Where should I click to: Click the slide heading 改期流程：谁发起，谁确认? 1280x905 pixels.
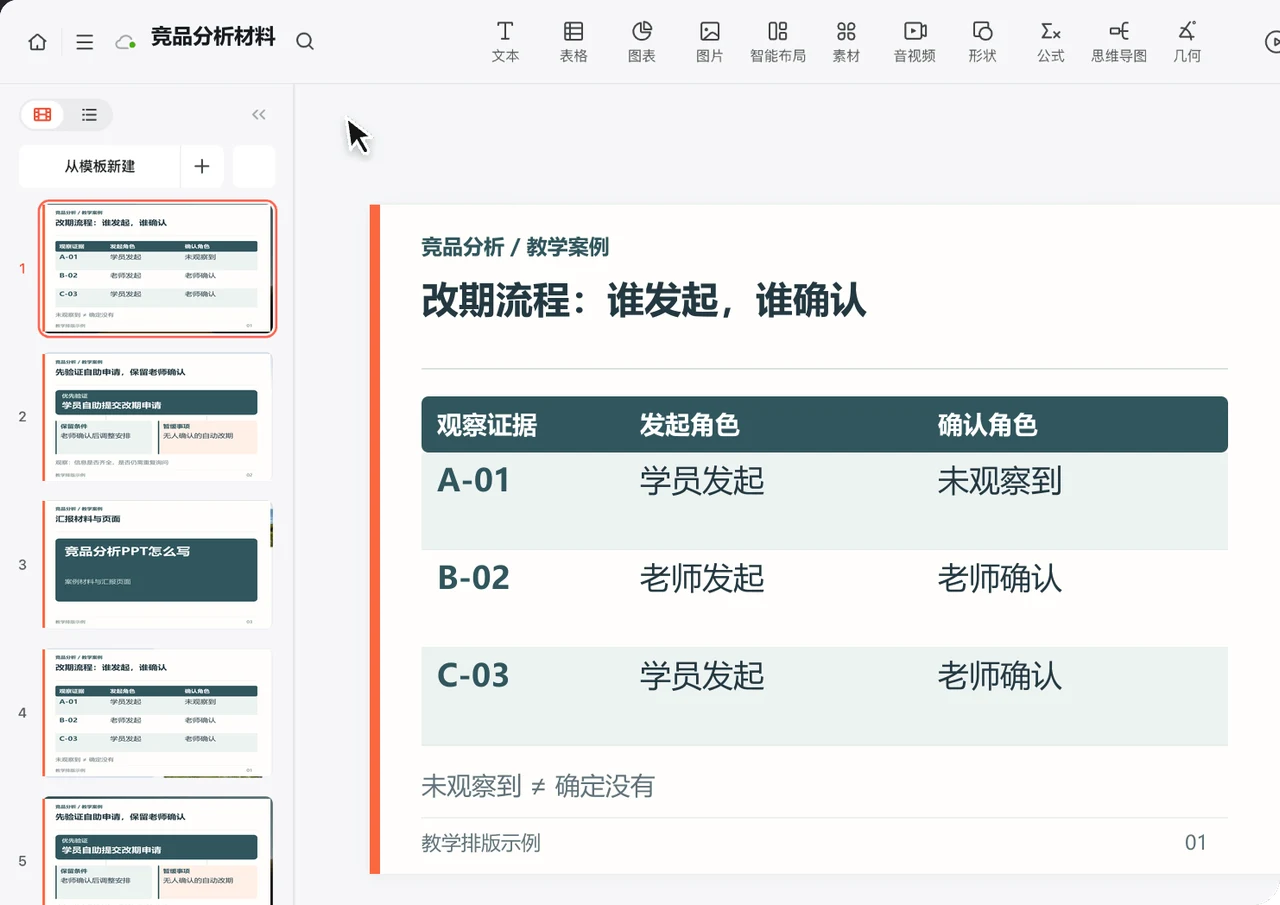643,300
